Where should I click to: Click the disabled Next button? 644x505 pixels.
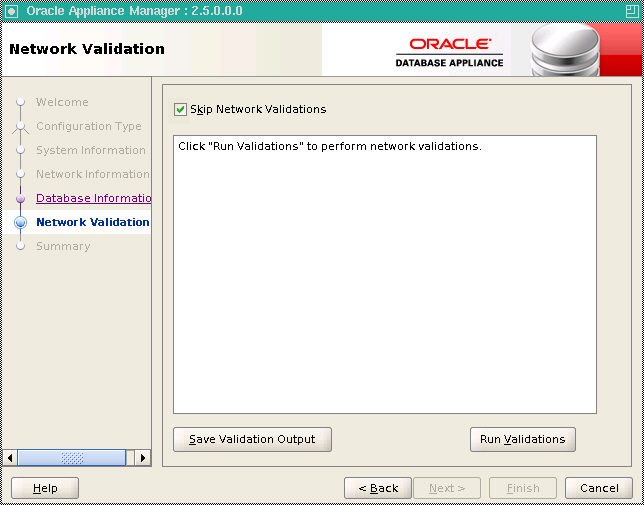click(447, 488)
